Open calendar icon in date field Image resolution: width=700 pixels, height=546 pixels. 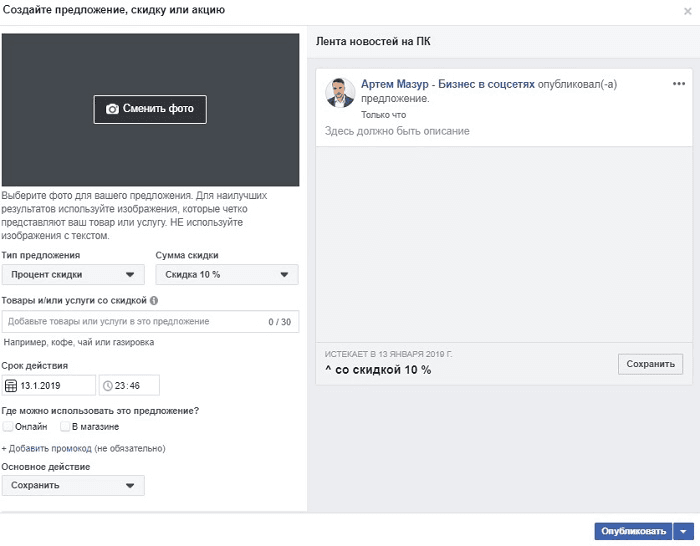pyautogui.click(x=11, y=386)
